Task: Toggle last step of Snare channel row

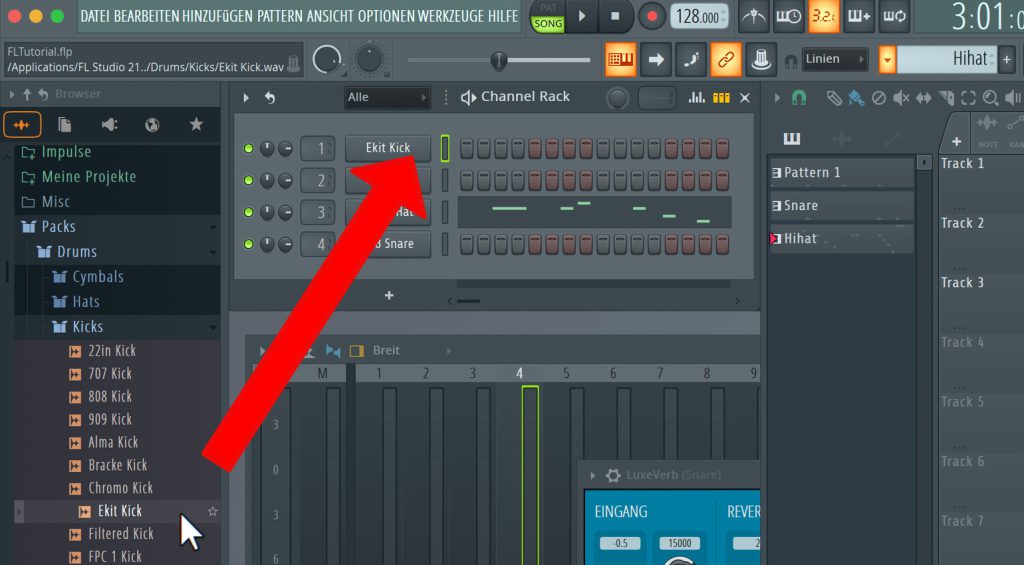Action: (x=722, y=244)
